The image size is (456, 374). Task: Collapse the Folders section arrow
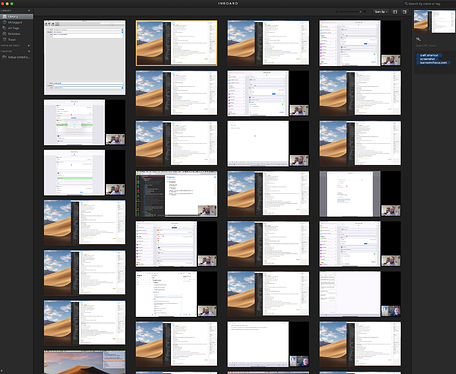[x=29, y=51]
